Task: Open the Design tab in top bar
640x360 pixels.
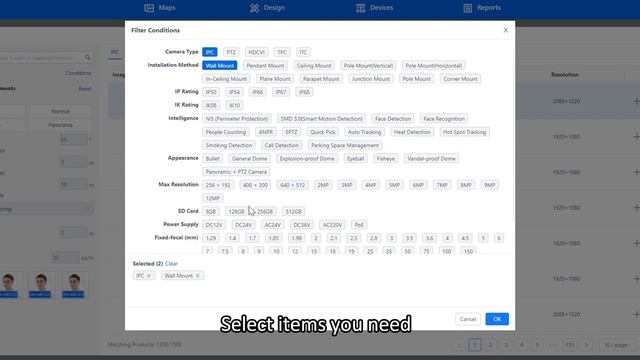Action: [267, 8]
